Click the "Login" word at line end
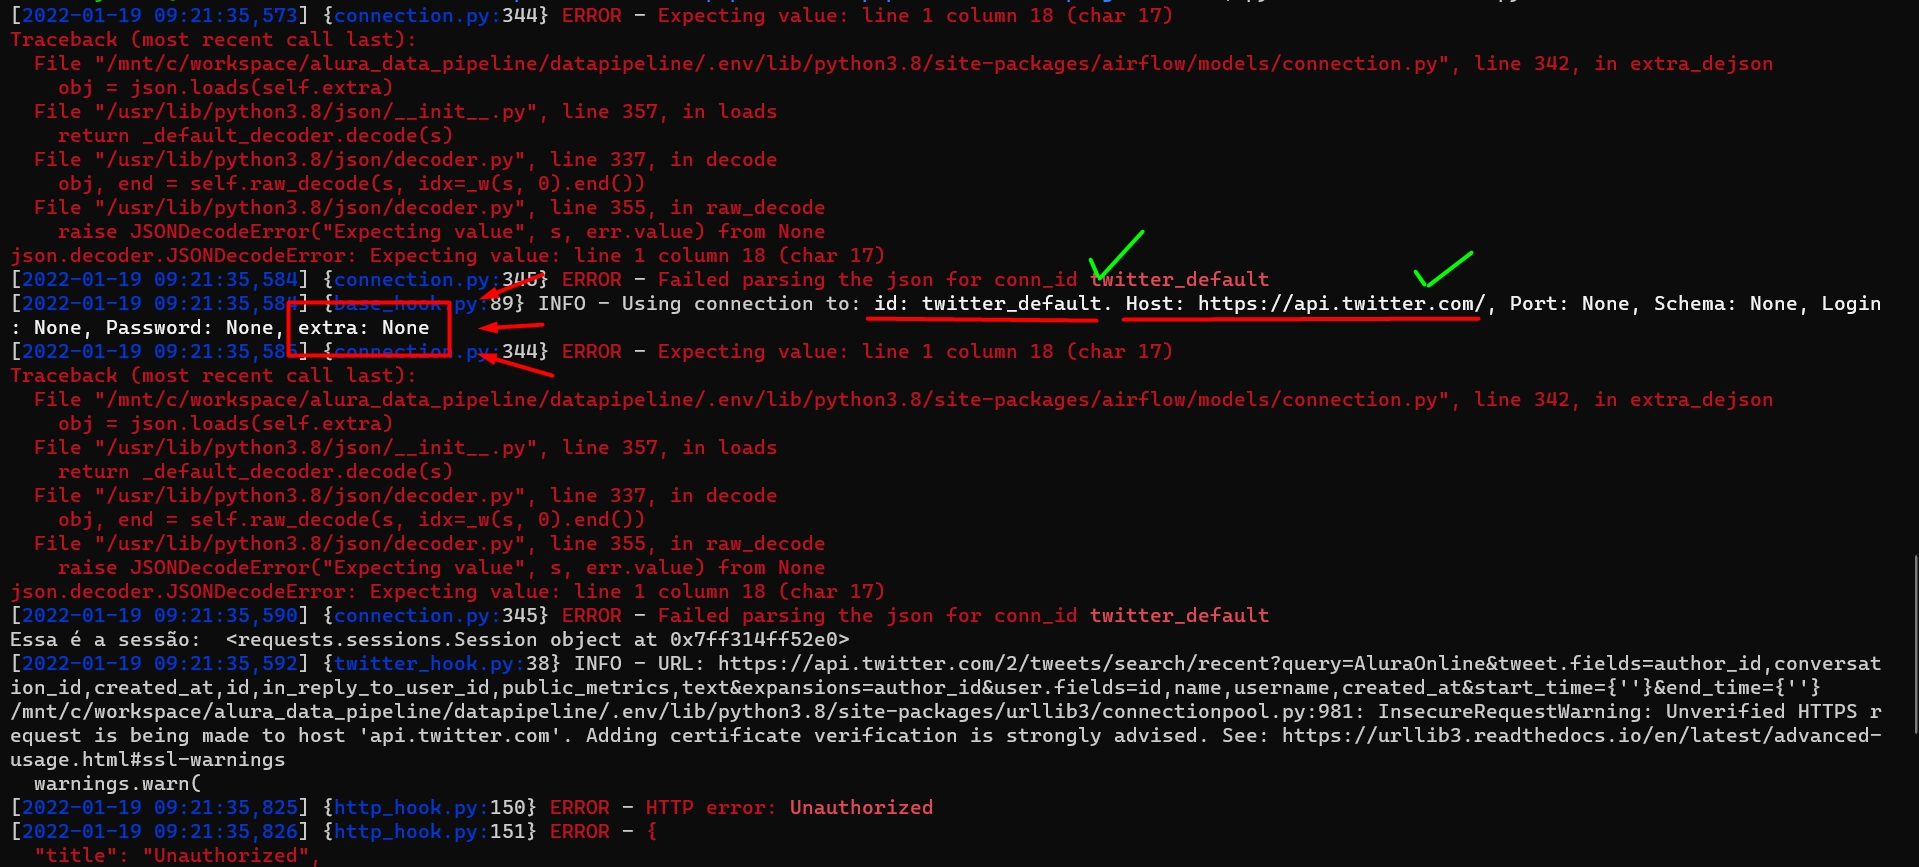1919x867 pixels. tap(1851, 303)
